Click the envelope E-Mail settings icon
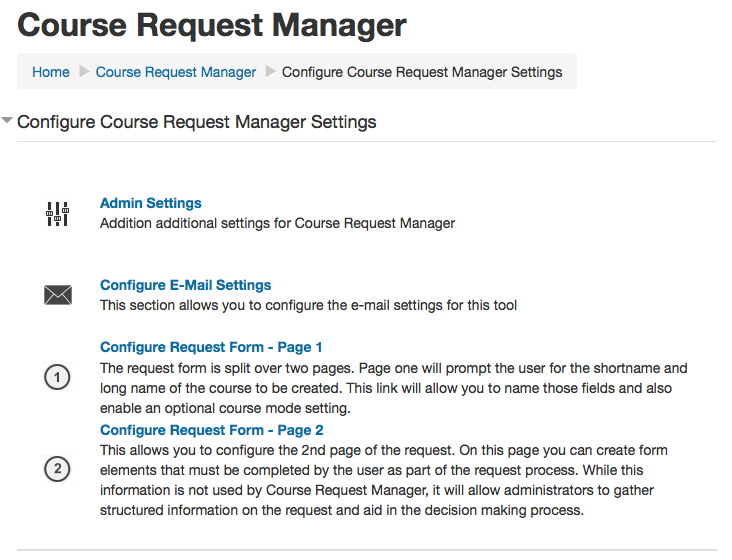The width and height of the screenshot is (732, 560). click(x=58, y=295)
